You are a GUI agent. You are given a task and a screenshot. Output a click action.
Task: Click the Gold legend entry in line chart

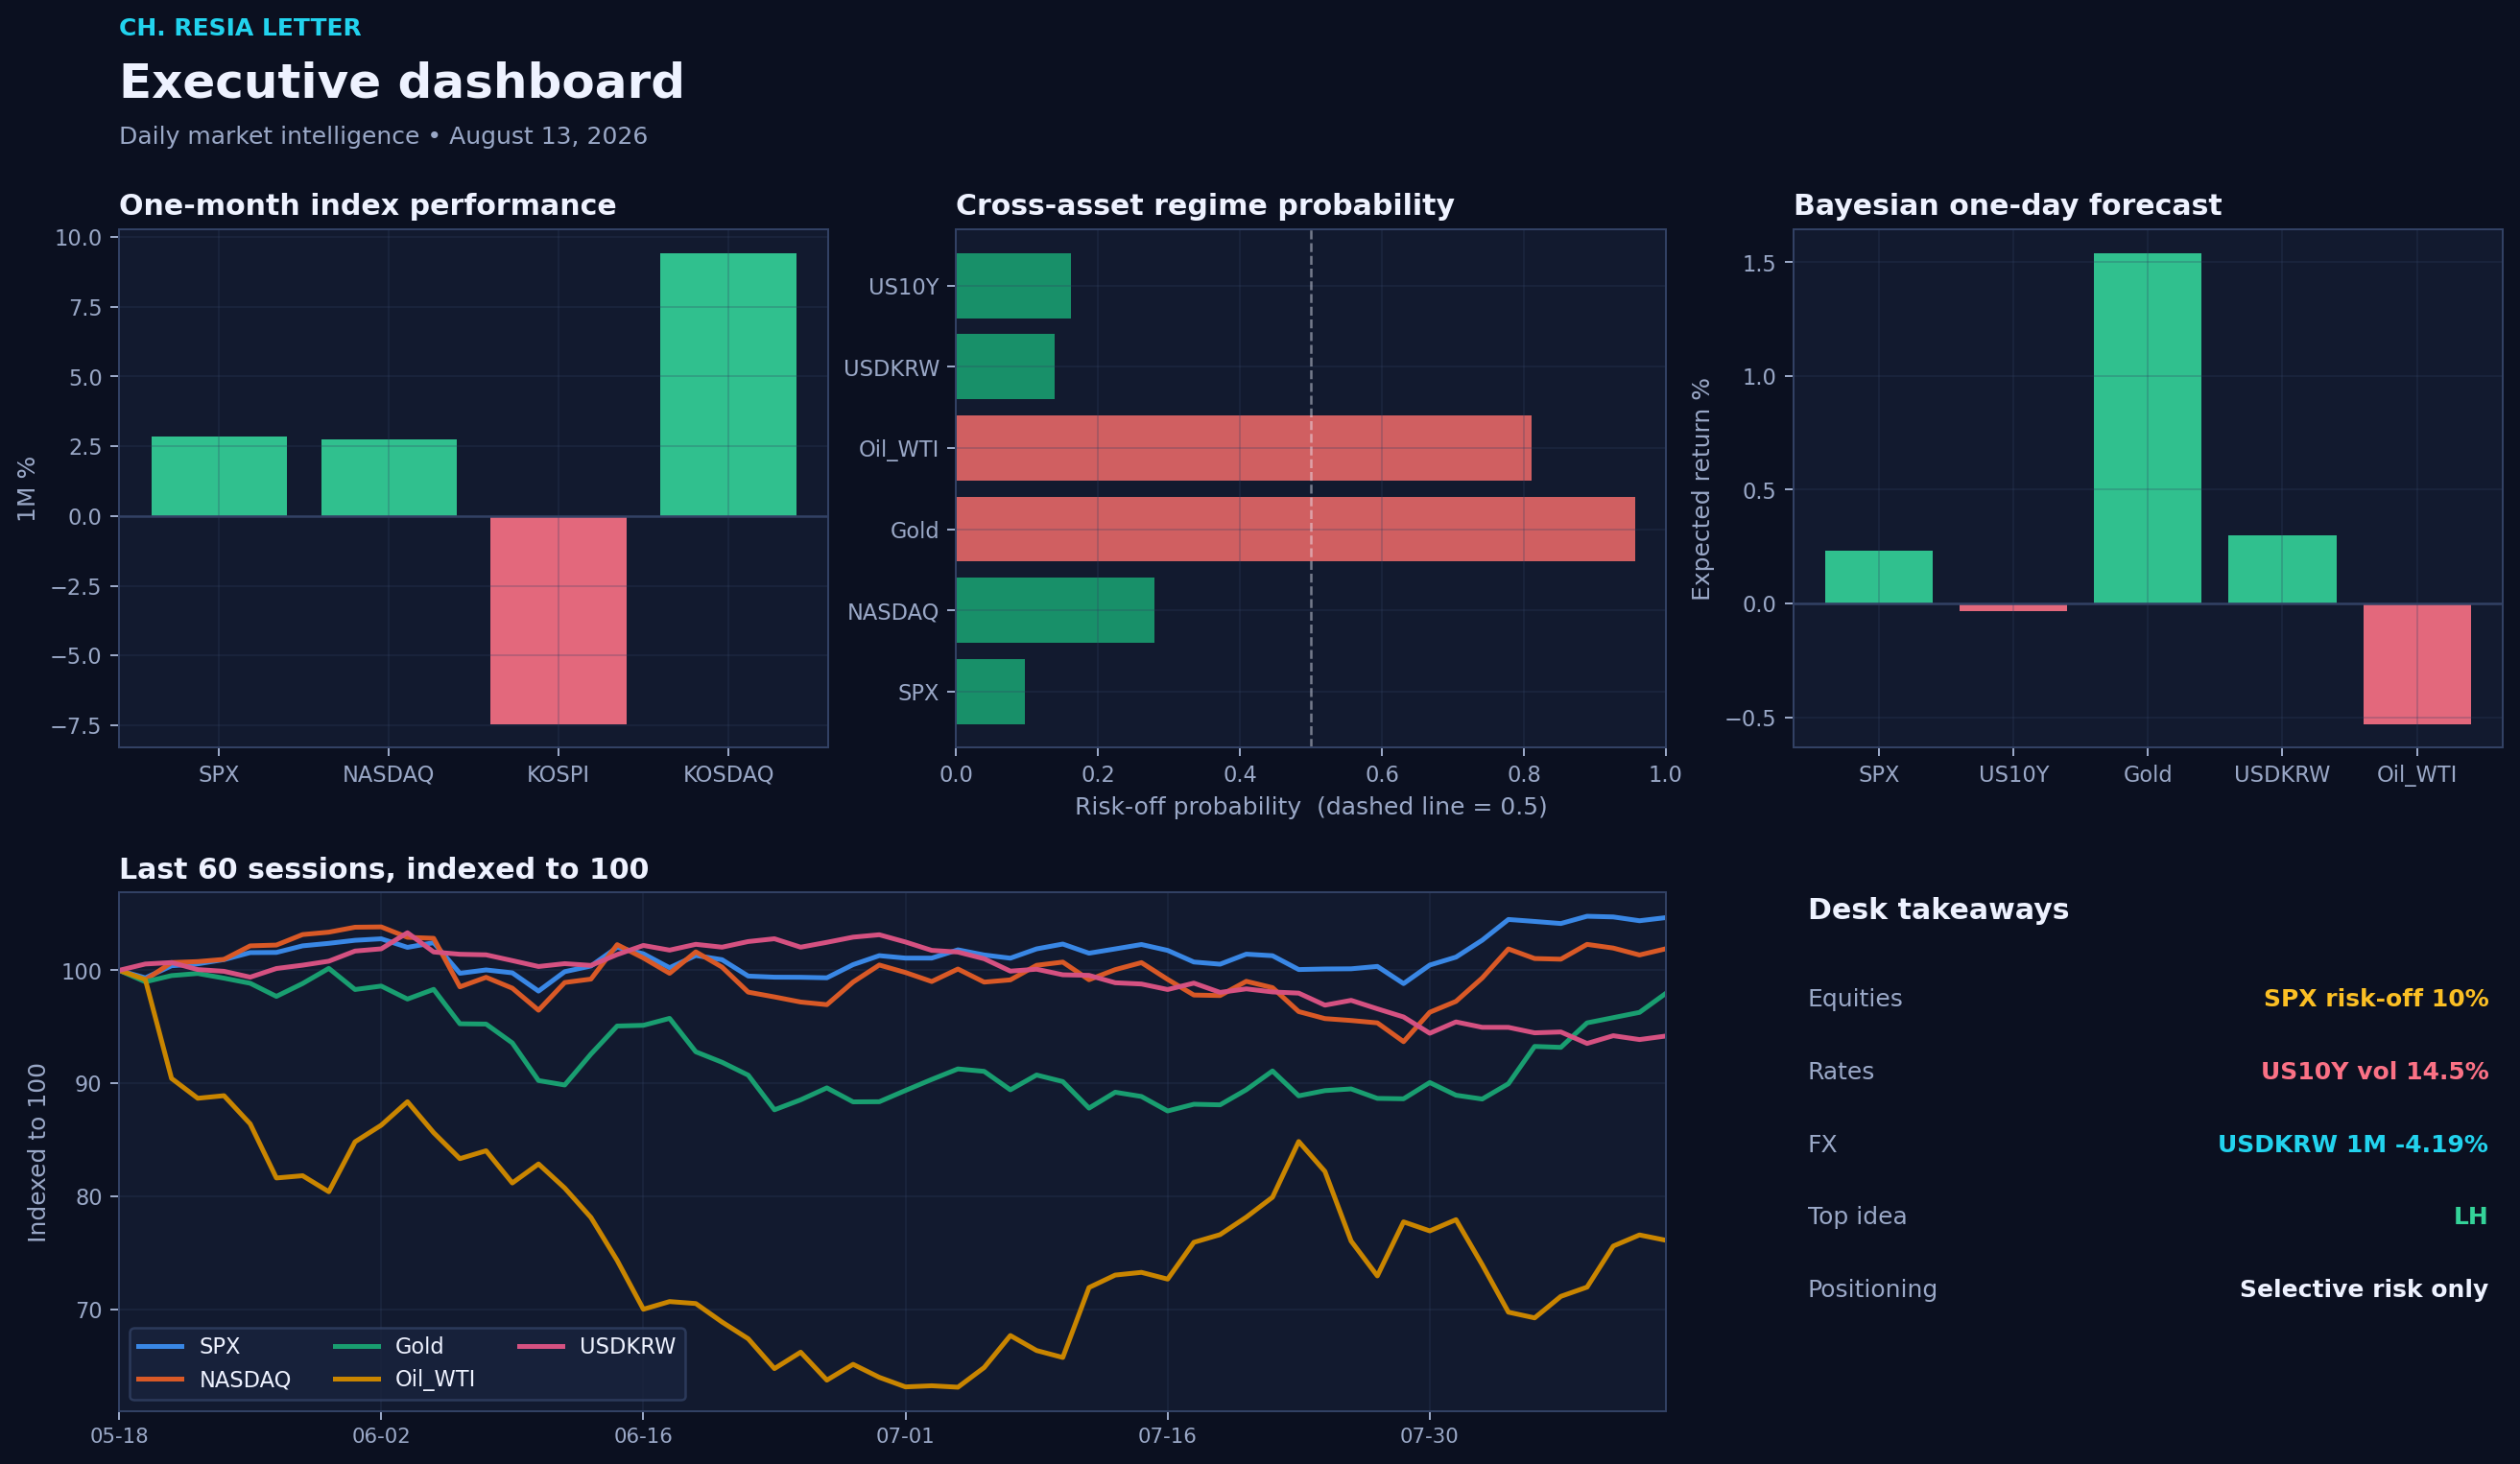click(389, 1346)
